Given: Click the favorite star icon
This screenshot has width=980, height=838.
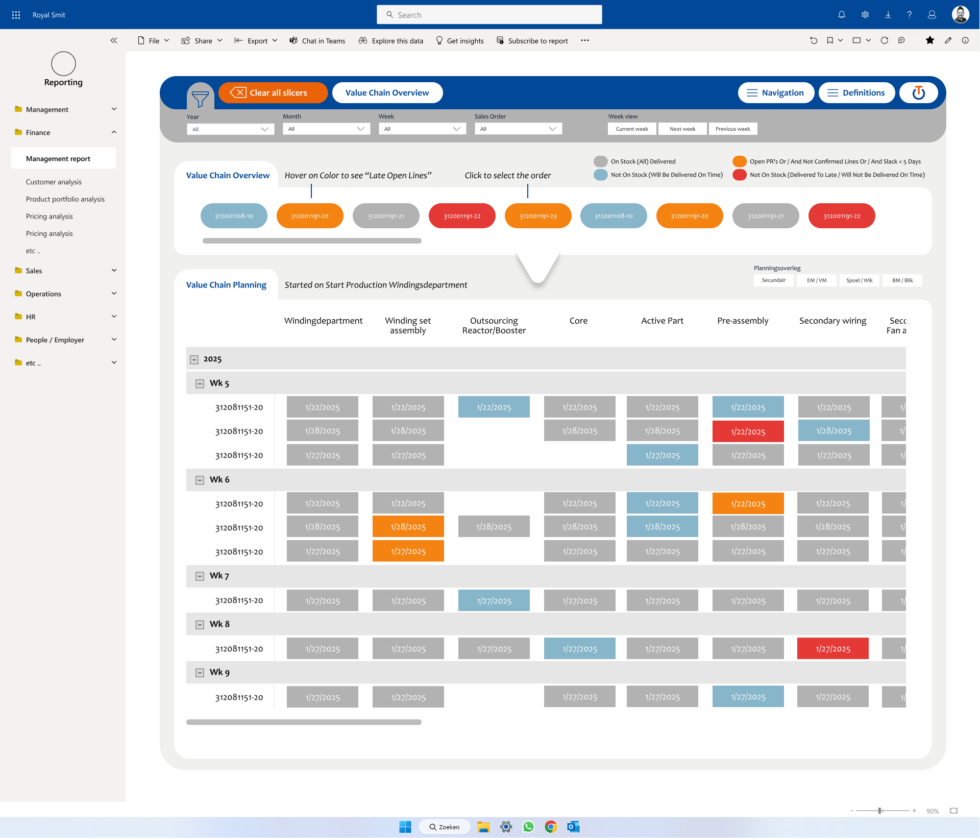Looking at the screenshot, I should click(x=930, y=41).
